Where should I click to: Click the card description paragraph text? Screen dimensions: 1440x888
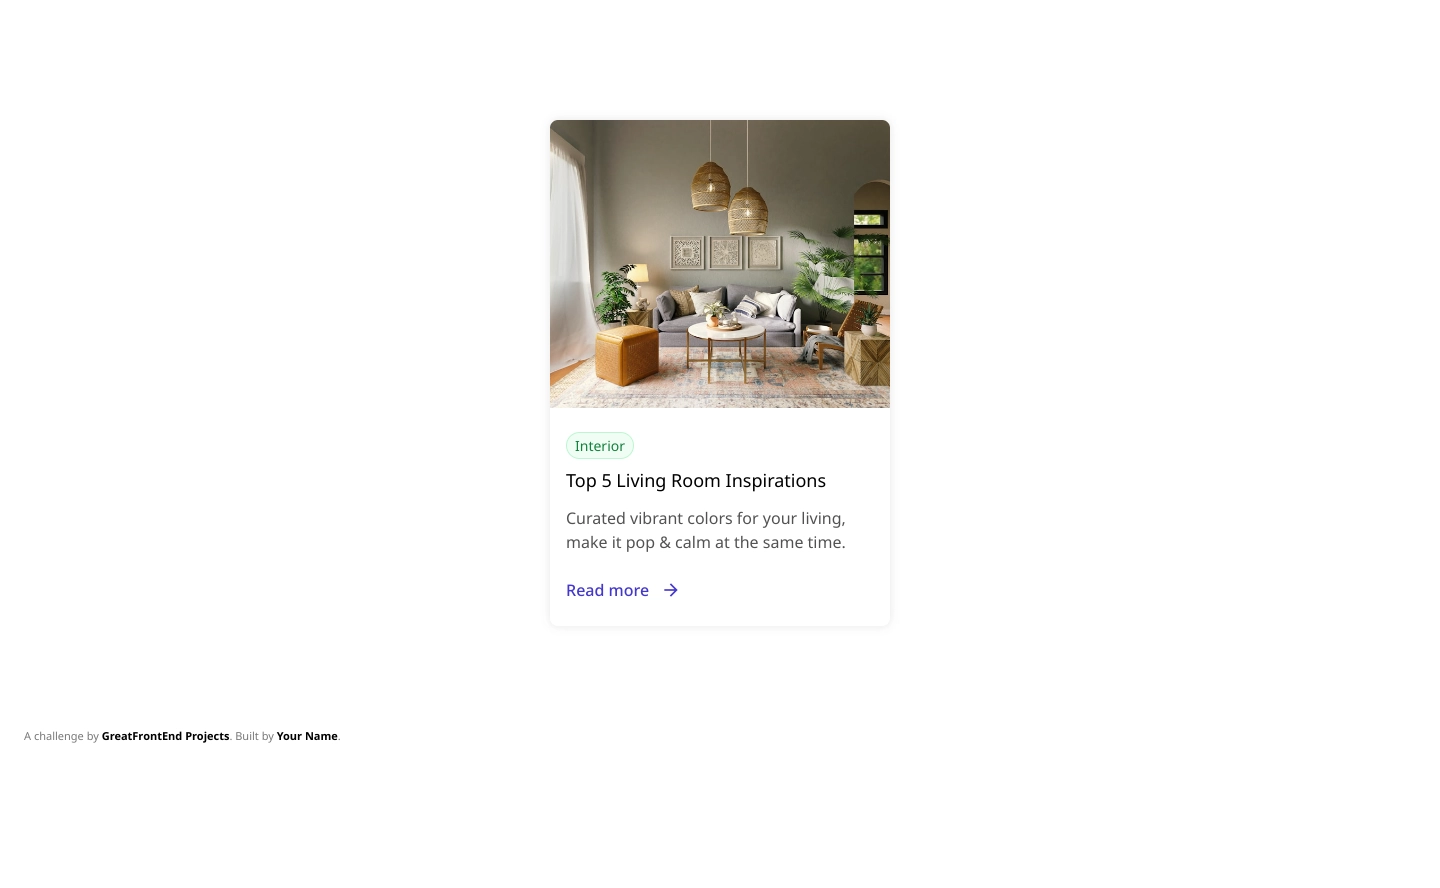point(706,530)
